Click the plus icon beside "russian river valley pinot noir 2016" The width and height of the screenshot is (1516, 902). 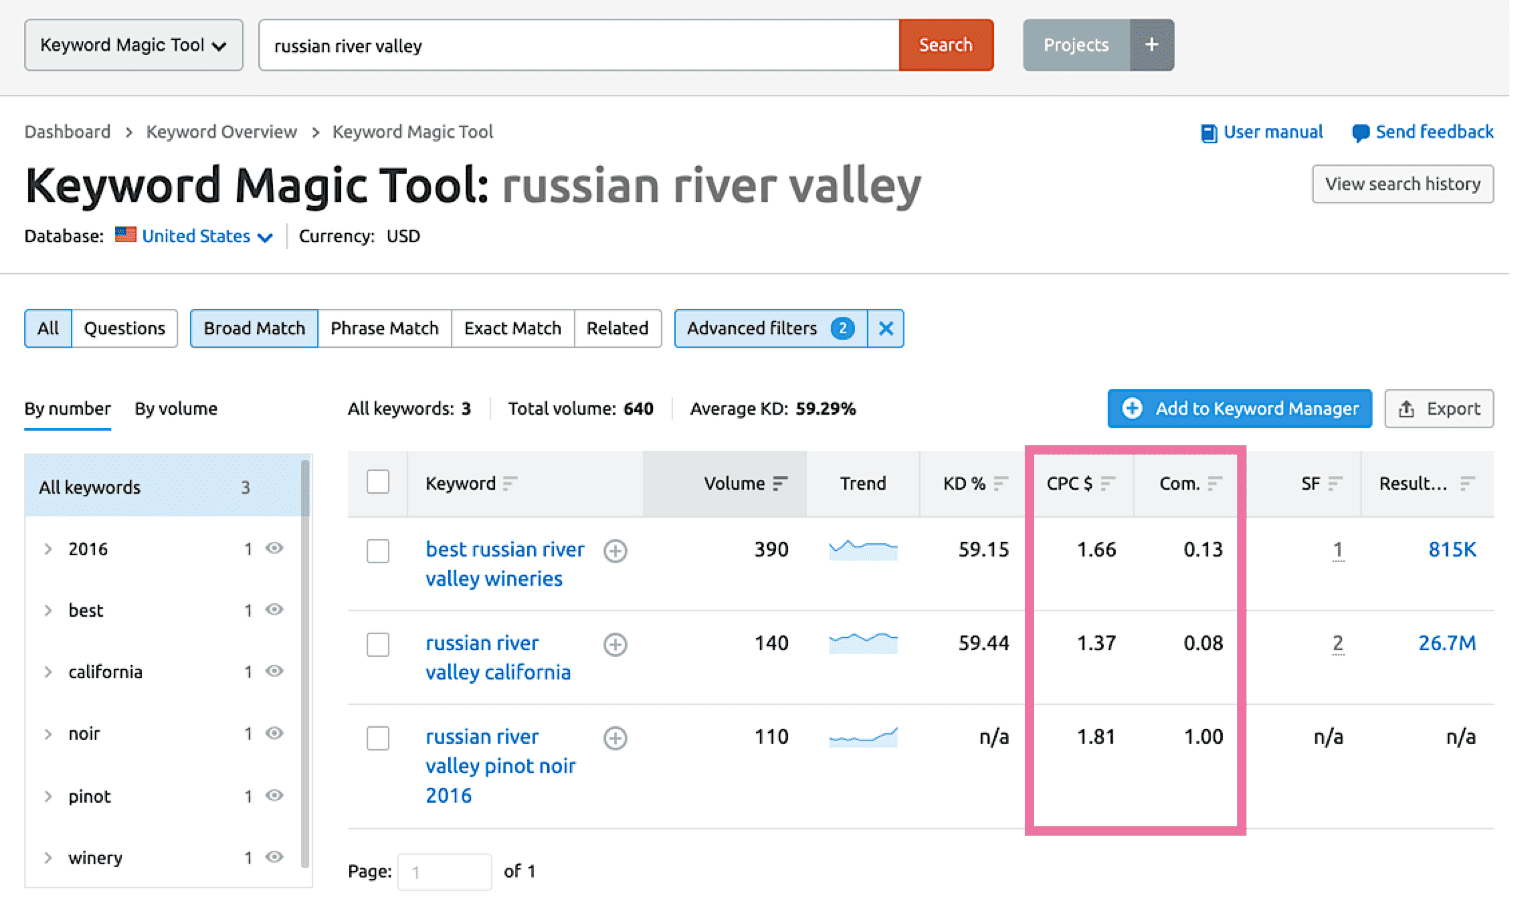[615, 738]
